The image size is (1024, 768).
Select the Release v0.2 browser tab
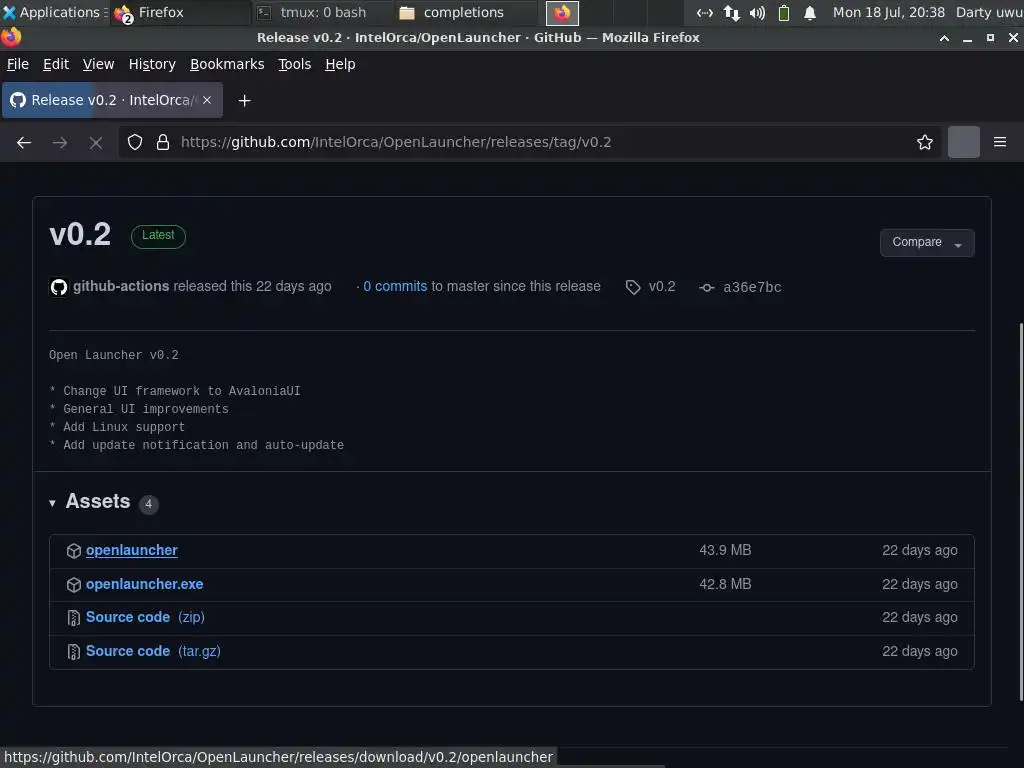point(112,100)
